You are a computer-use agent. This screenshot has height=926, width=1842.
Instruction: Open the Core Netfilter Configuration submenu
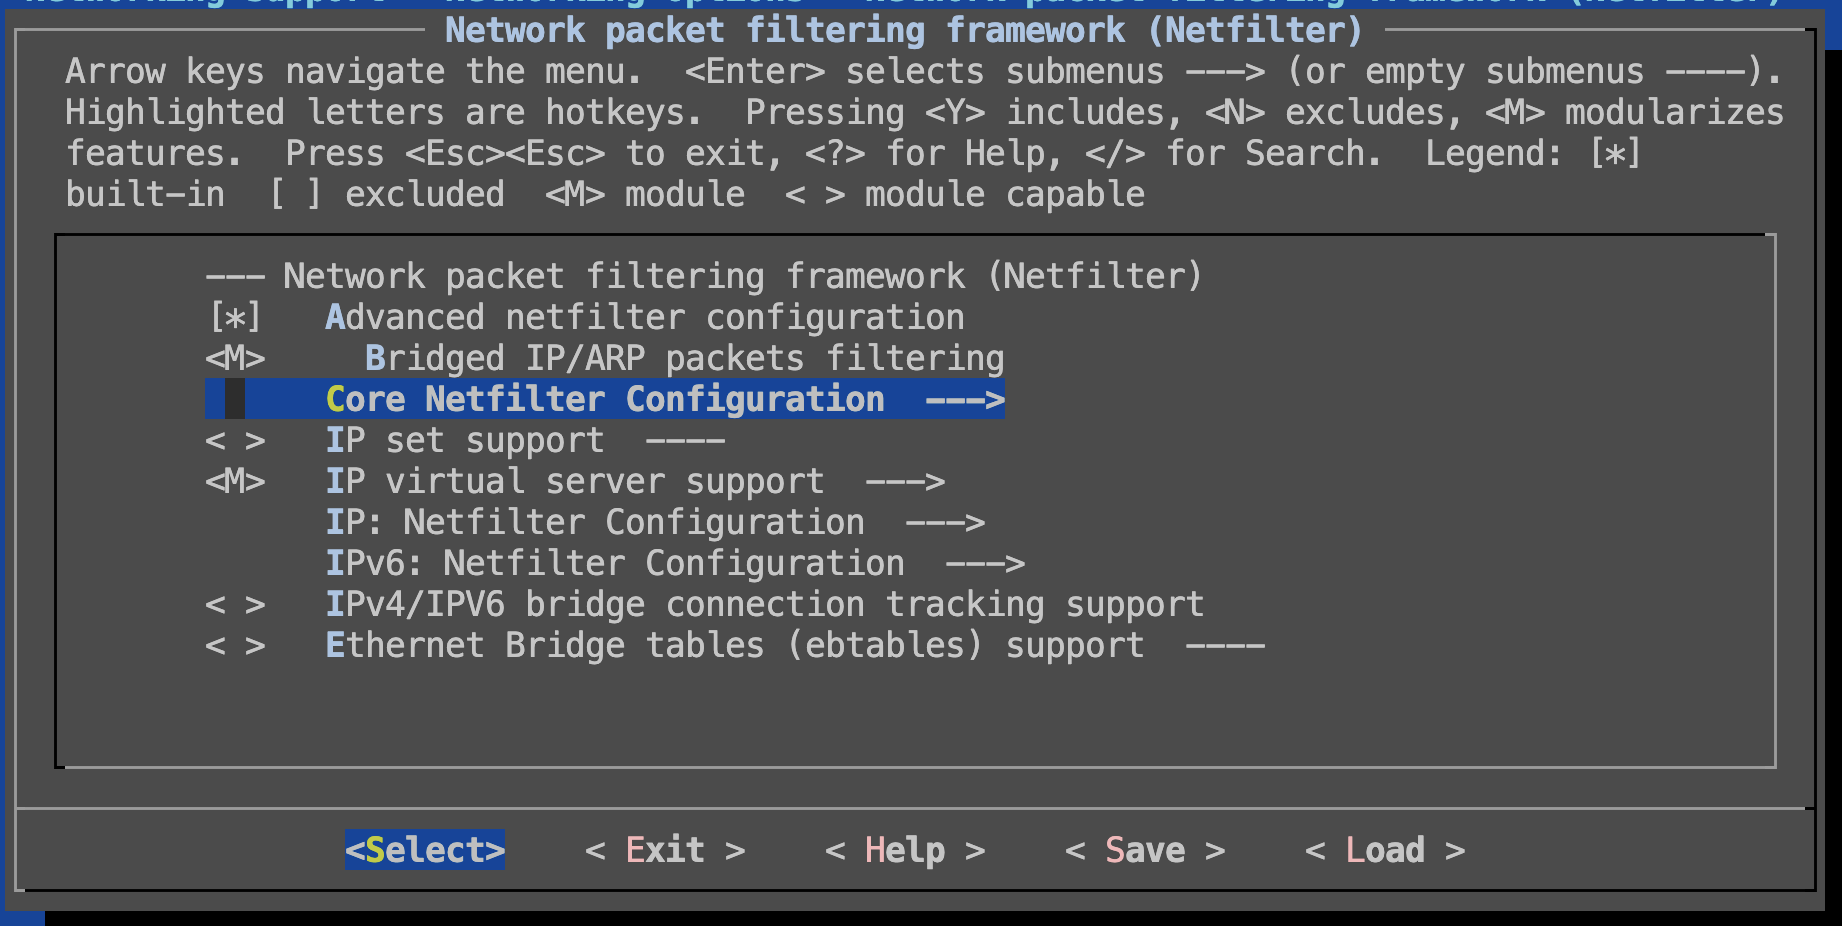(x=604, y=400)
